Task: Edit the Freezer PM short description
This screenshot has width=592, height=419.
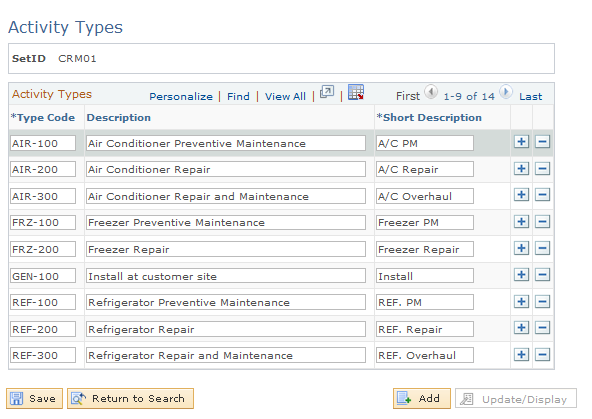Action: coord(425,222)
